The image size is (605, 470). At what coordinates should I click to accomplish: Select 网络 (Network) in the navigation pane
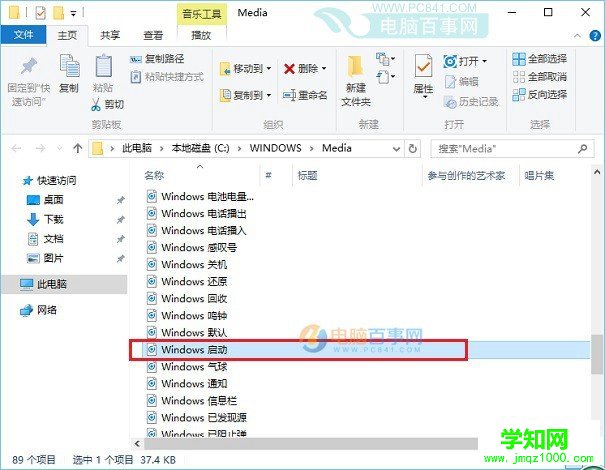pyautogui.click(x=39, y=310)
